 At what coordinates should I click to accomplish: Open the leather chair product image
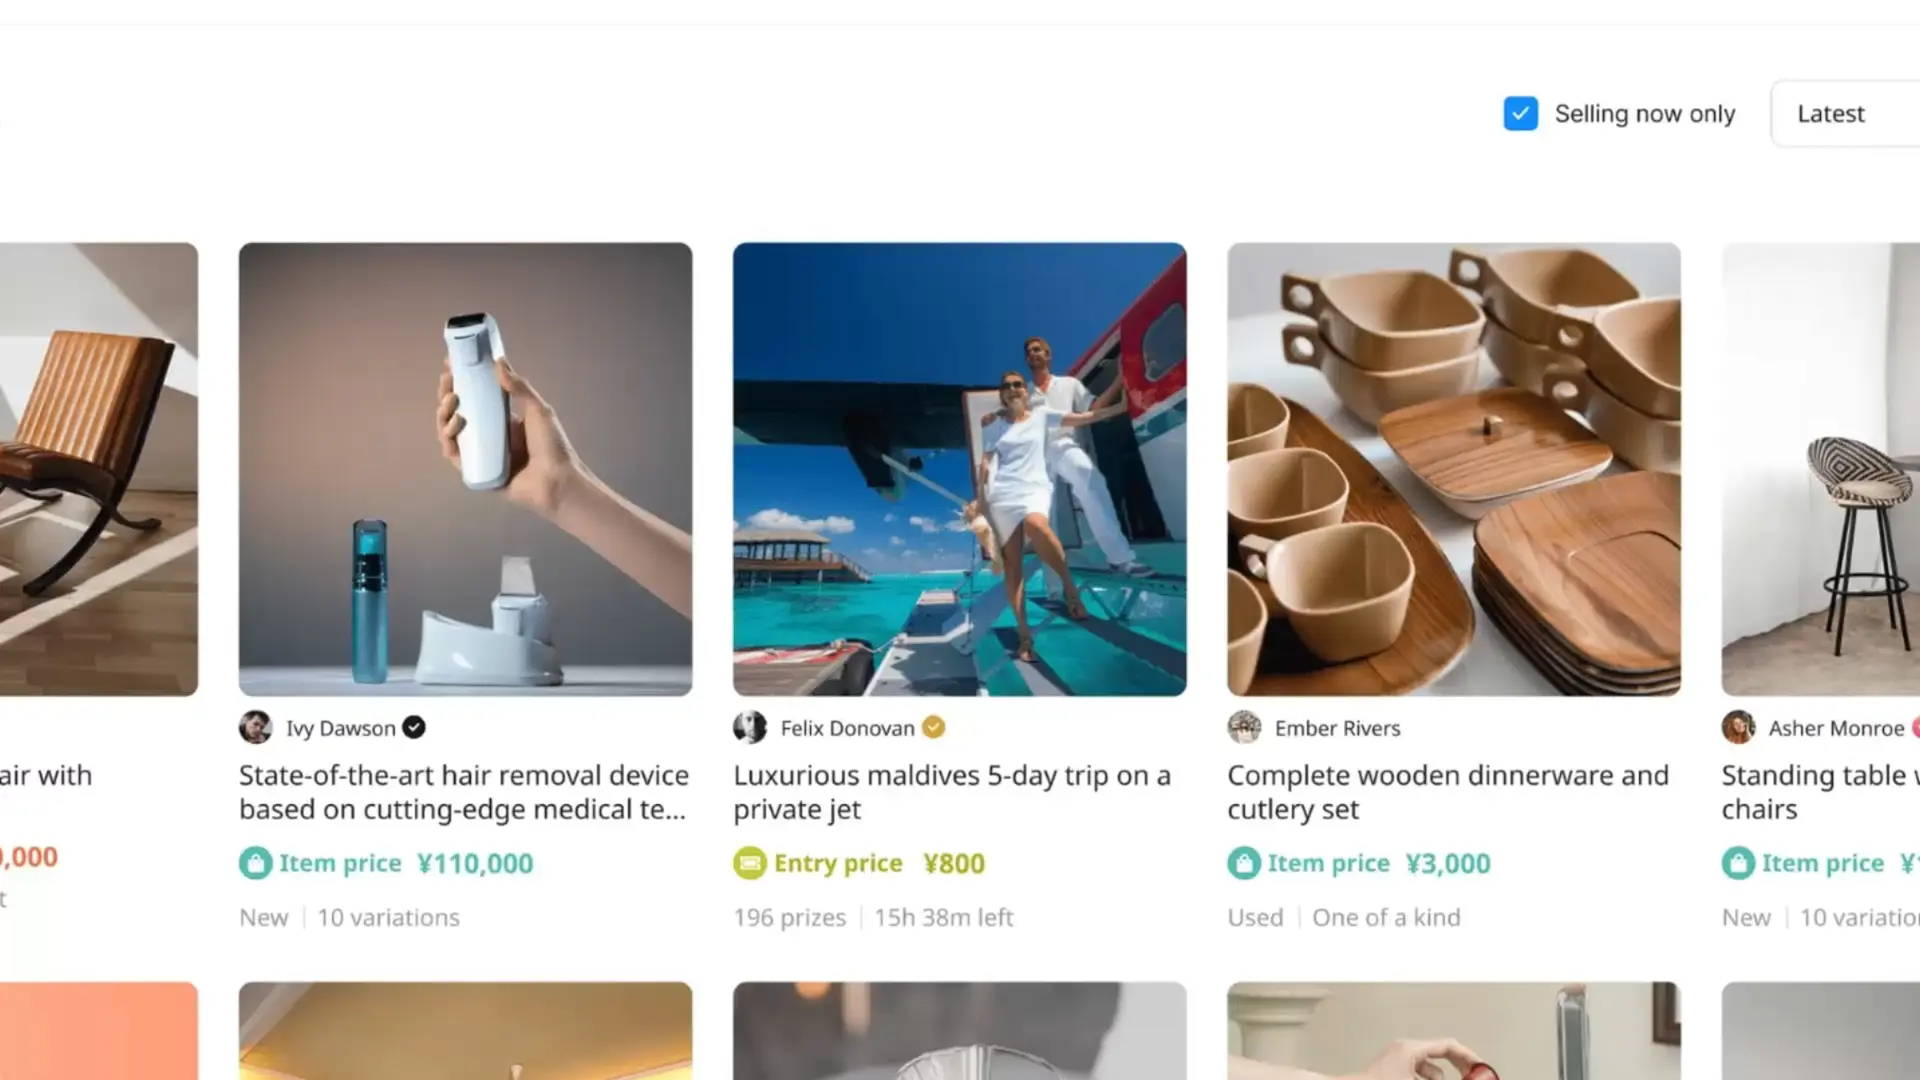pos(99,469)
